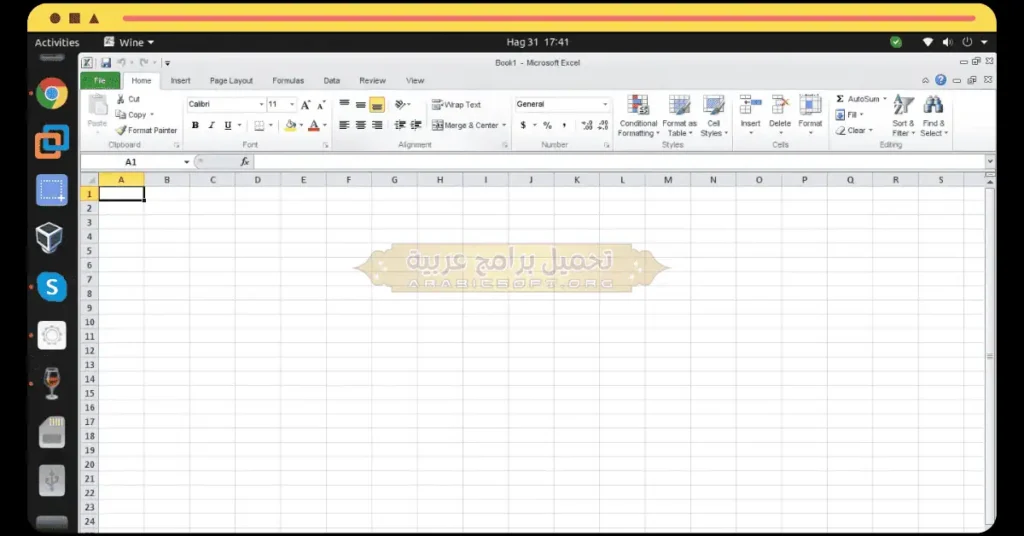Toggle Bold formatting
Screen dimensions: 1024x536
[x=195, y=125]
